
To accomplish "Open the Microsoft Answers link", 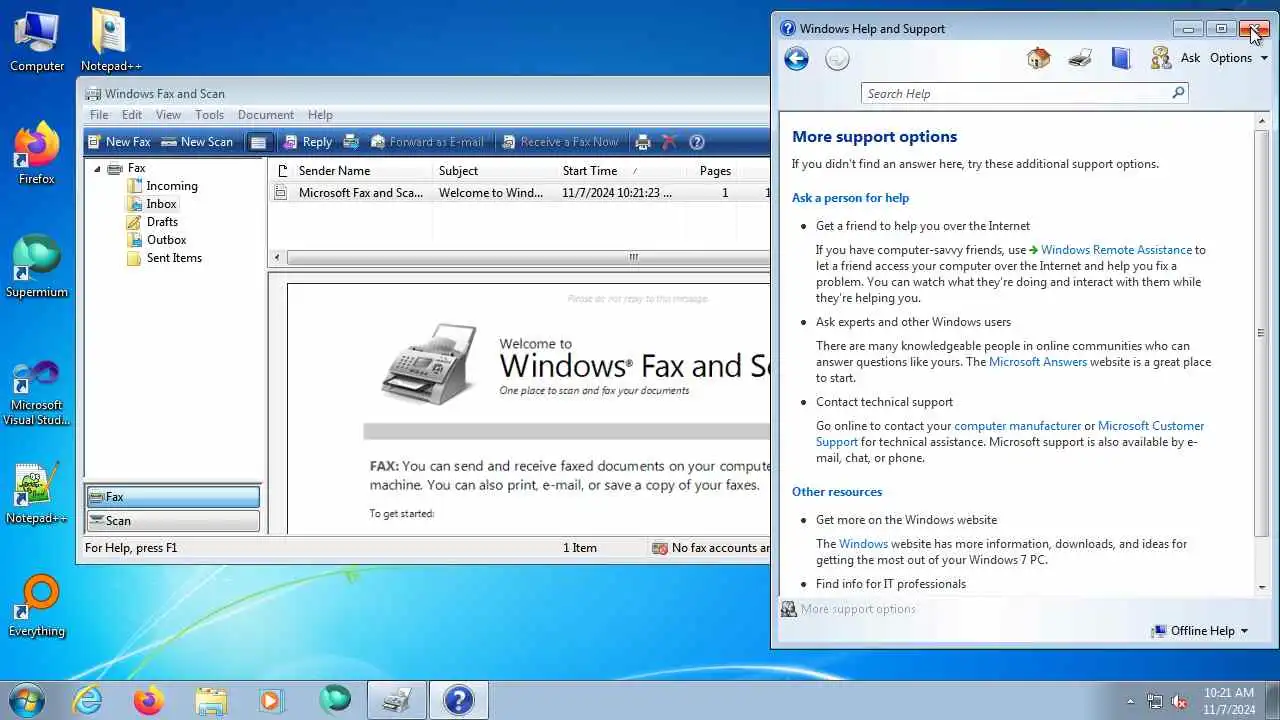I will click(1038, 362).
